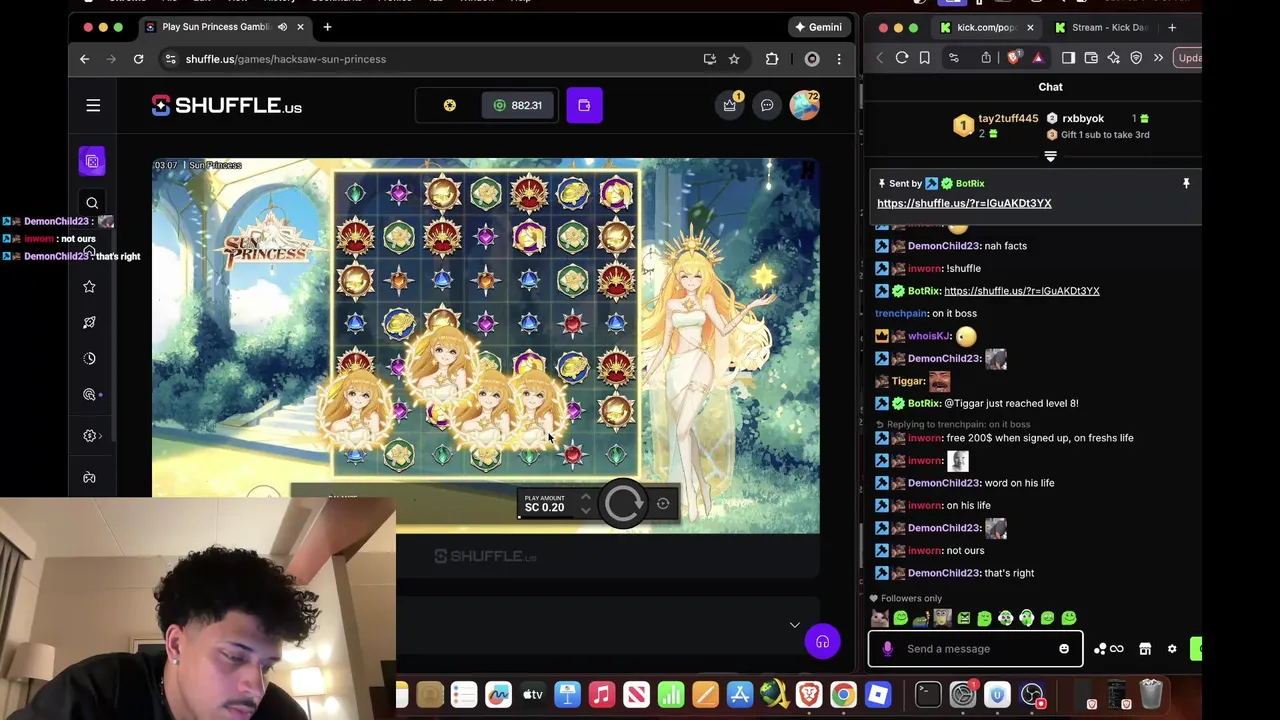Insert the cat emote from quick emotes
The height and width of the screenshot is (720, 1280).
(880, 619)
